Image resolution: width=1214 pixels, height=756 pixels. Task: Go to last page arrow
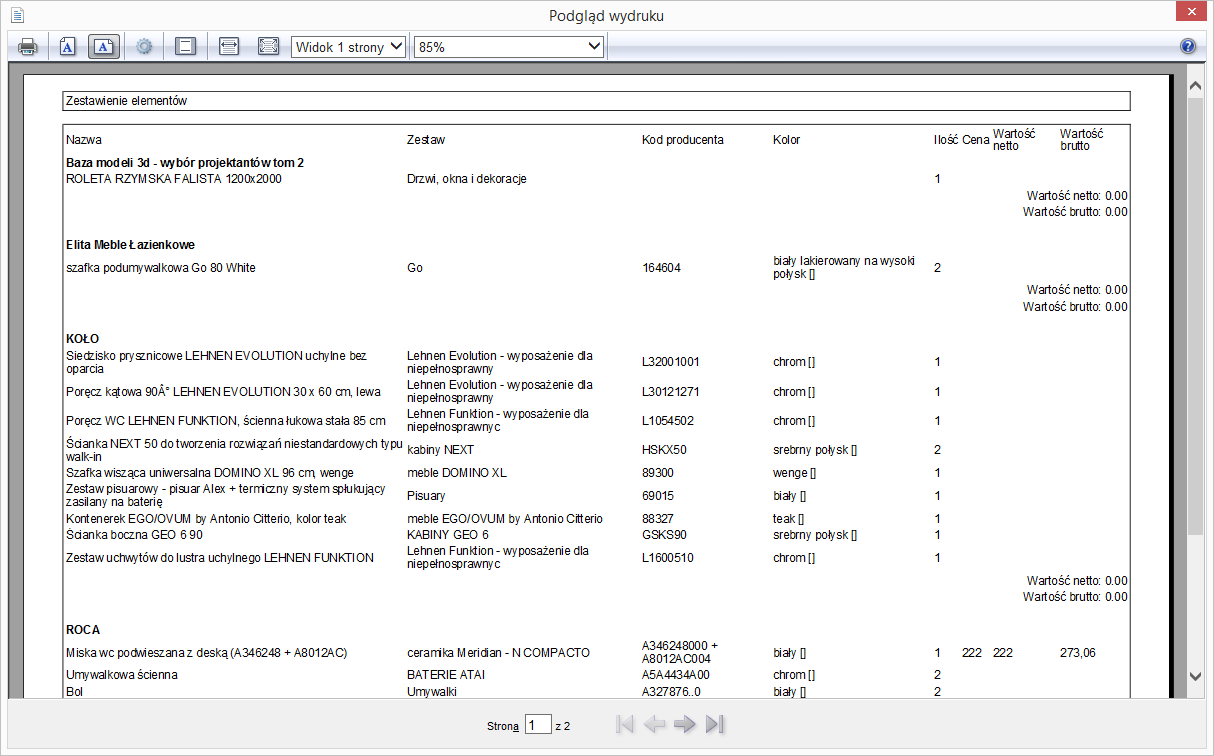pyautogui.click(x=715, y=724)
